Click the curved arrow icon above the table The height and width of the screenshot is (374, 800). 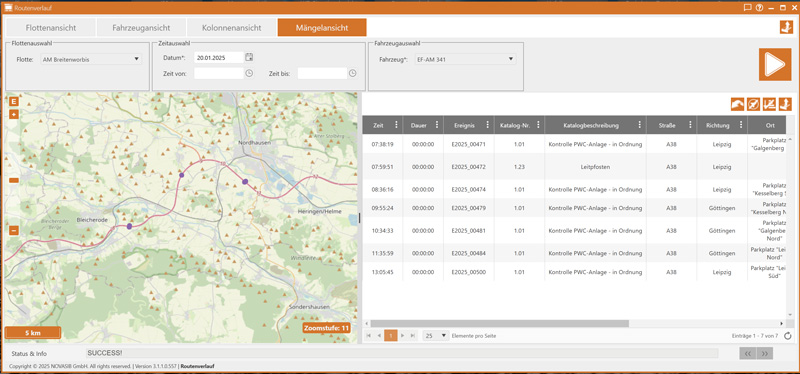(x=738, y=104)
